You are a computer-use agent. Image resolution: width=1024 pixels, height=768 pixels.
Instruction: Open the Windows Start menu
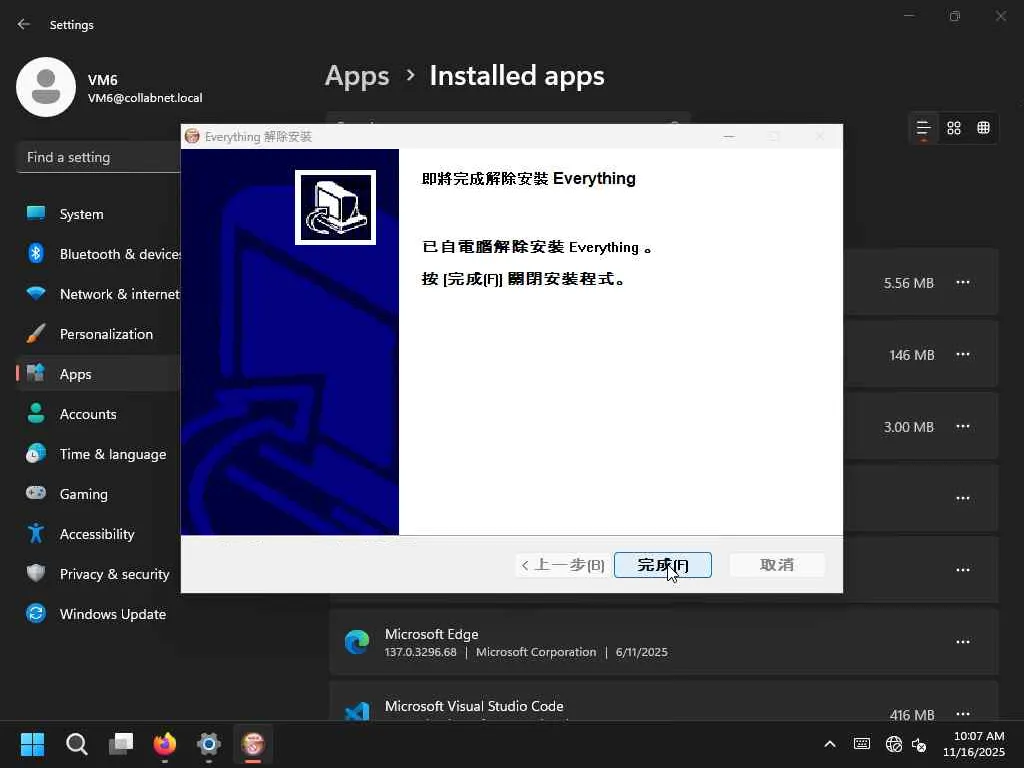[32, 744]
